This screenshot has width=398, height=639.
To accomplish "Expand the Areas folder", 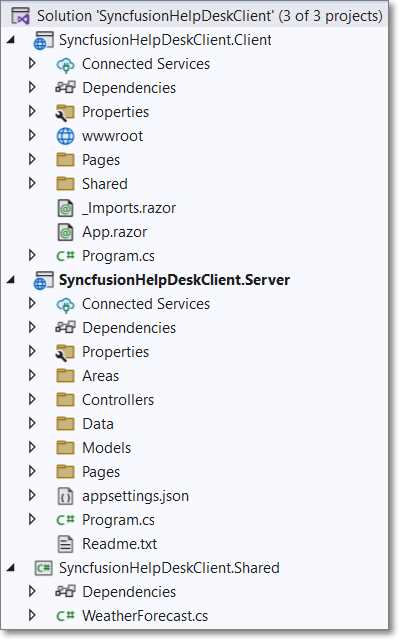I will pos(32,375).
